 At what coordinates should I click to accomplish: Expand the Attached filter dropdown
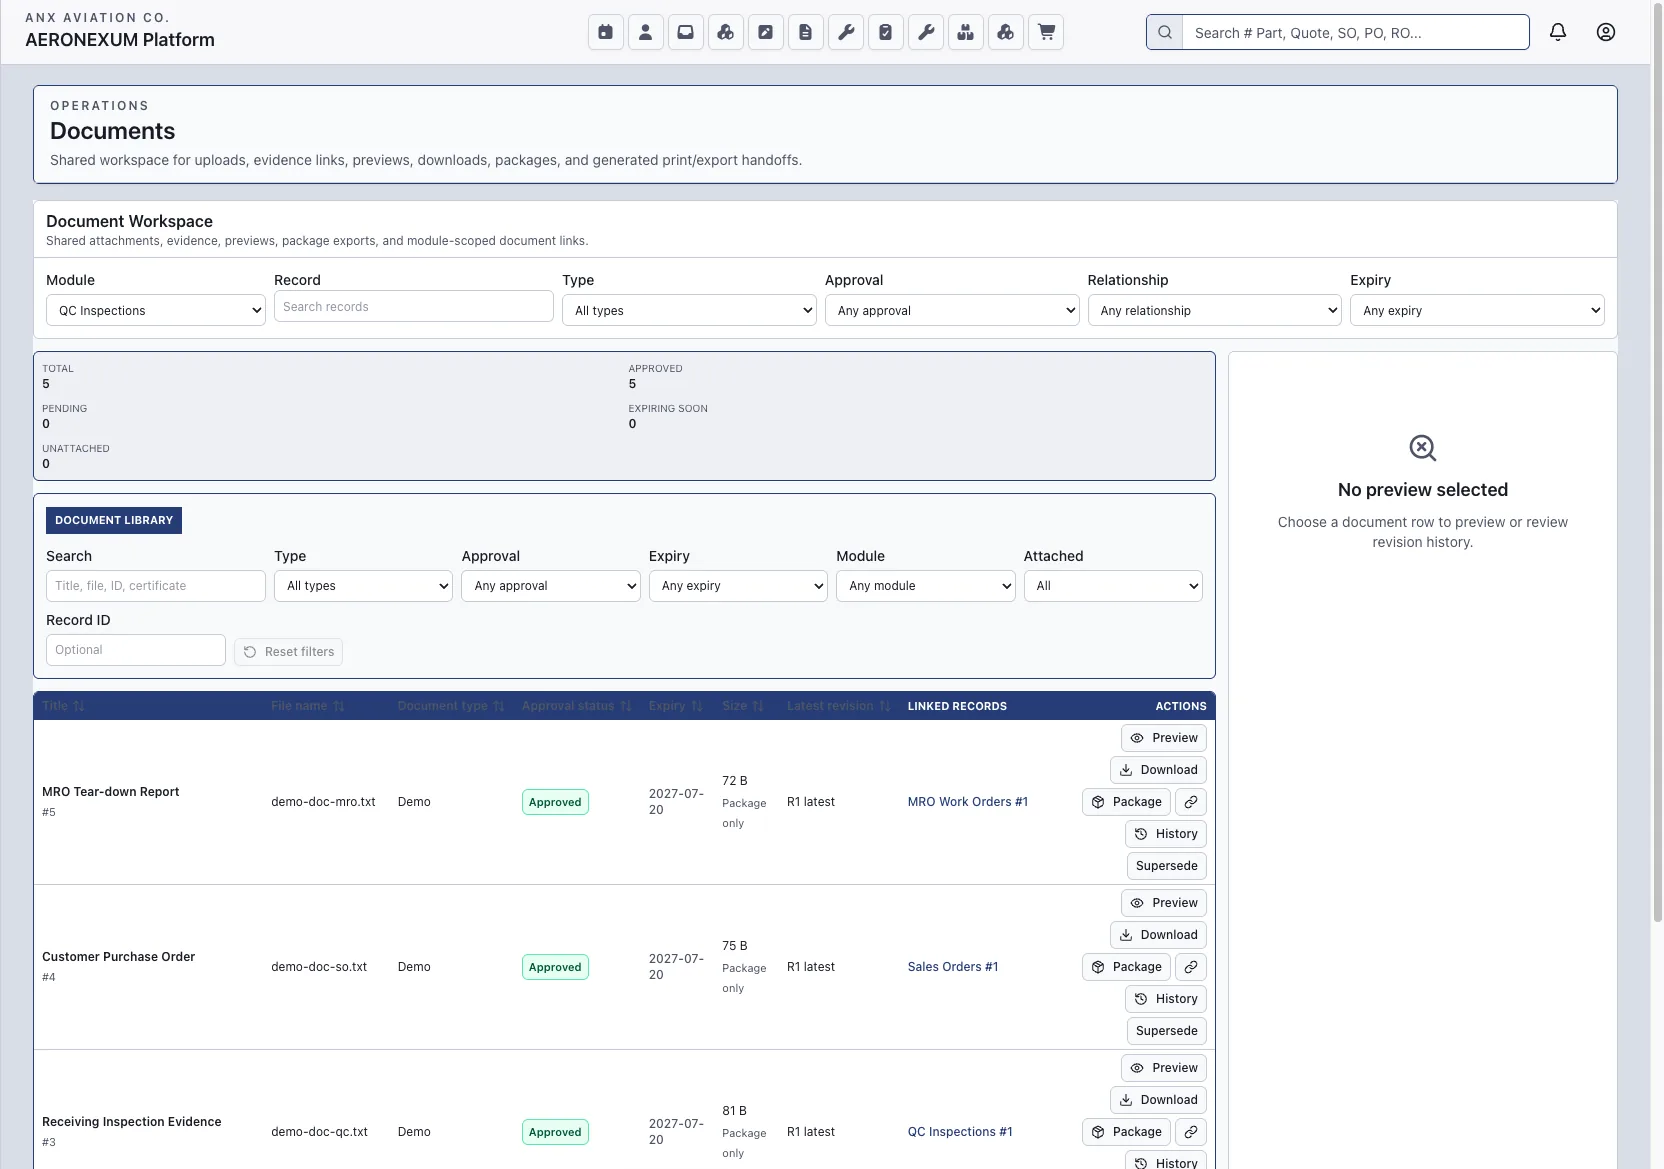click(1113, 586)
